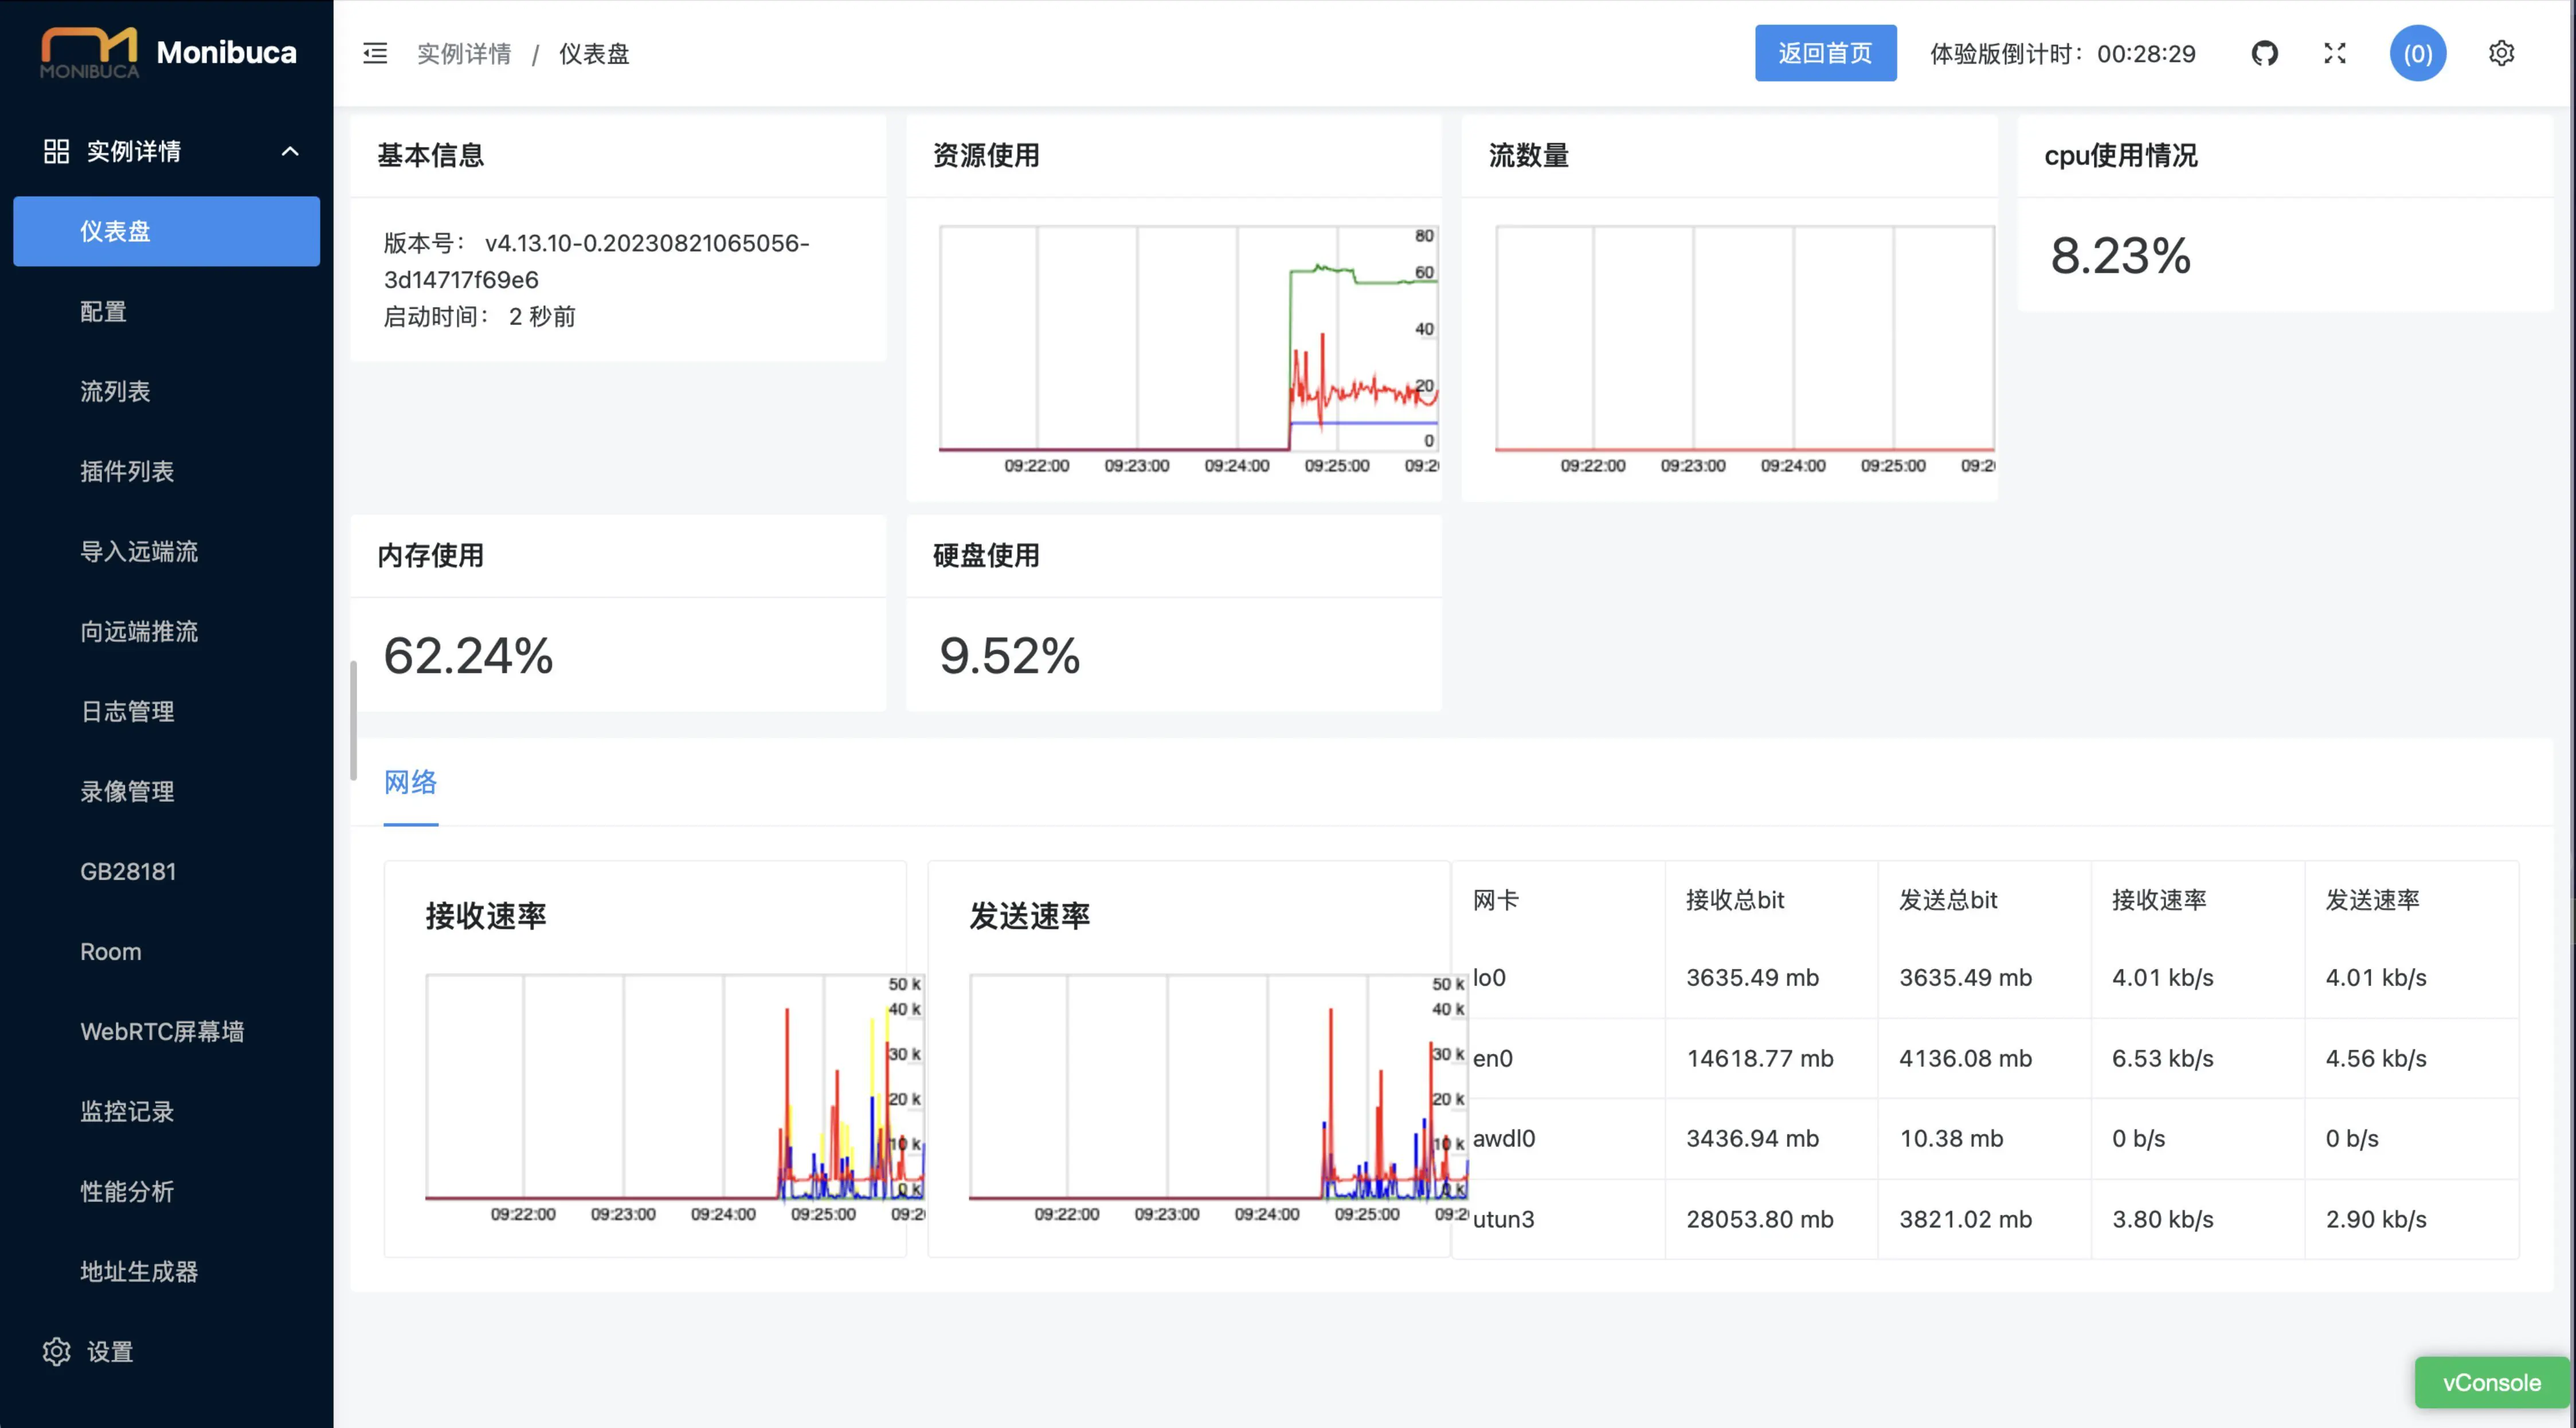2576x1428 pixels.
Task: Enter fullscreen with the expand icon
Action: 2334,53
